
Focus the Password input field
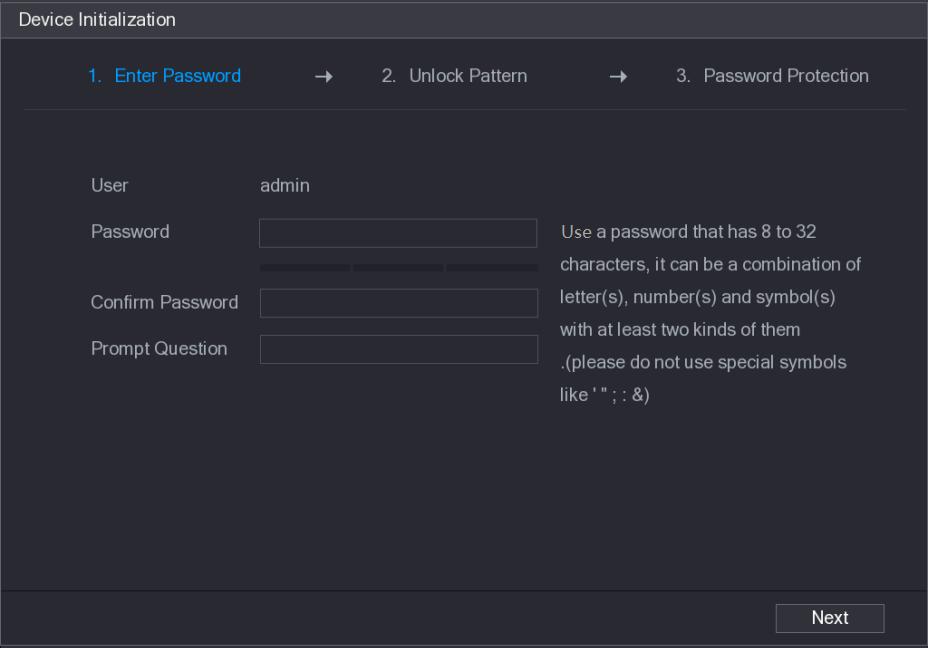(398, 233)
